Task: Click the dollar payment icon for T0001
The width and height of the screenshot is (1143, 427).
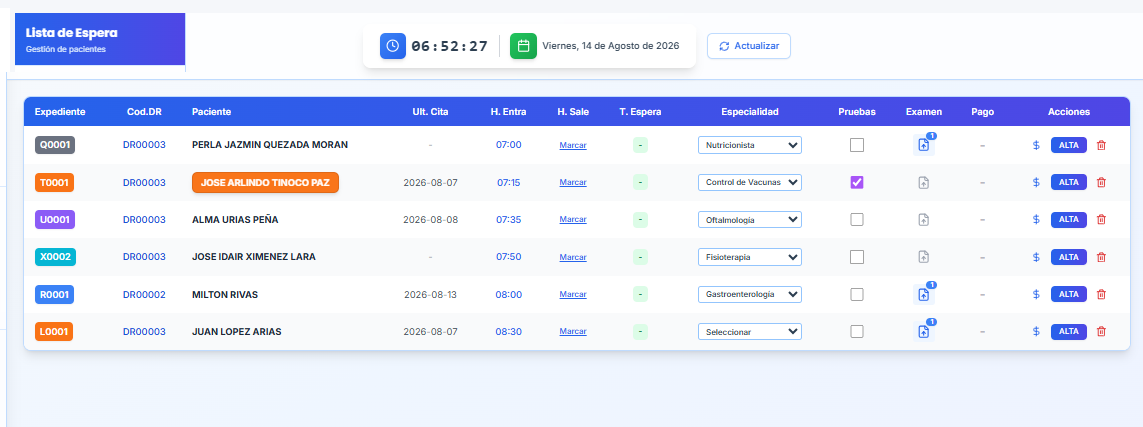Action: point(1036,182)
